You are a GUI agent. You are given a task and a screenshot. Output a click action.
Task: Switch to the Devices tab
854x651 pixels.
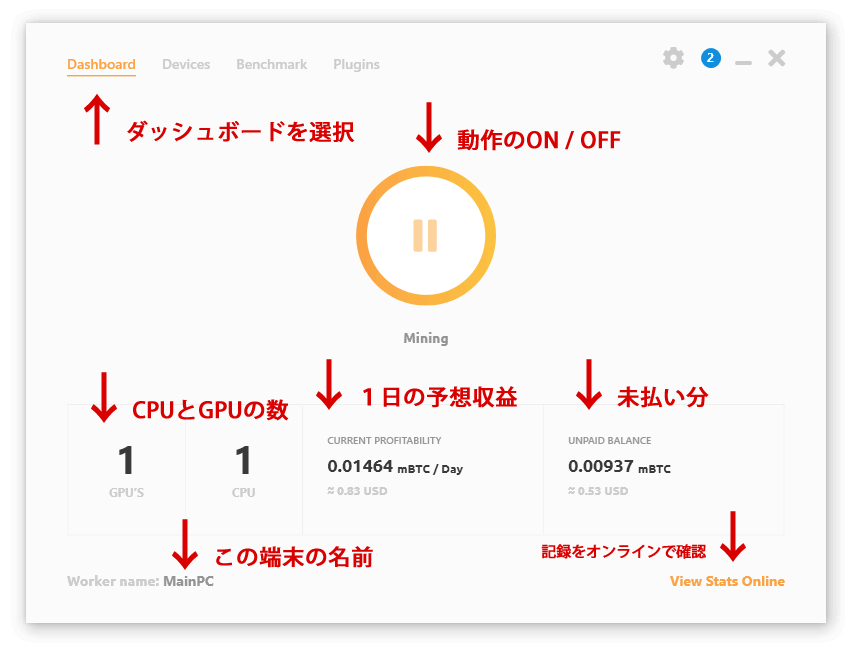point(186,64)
